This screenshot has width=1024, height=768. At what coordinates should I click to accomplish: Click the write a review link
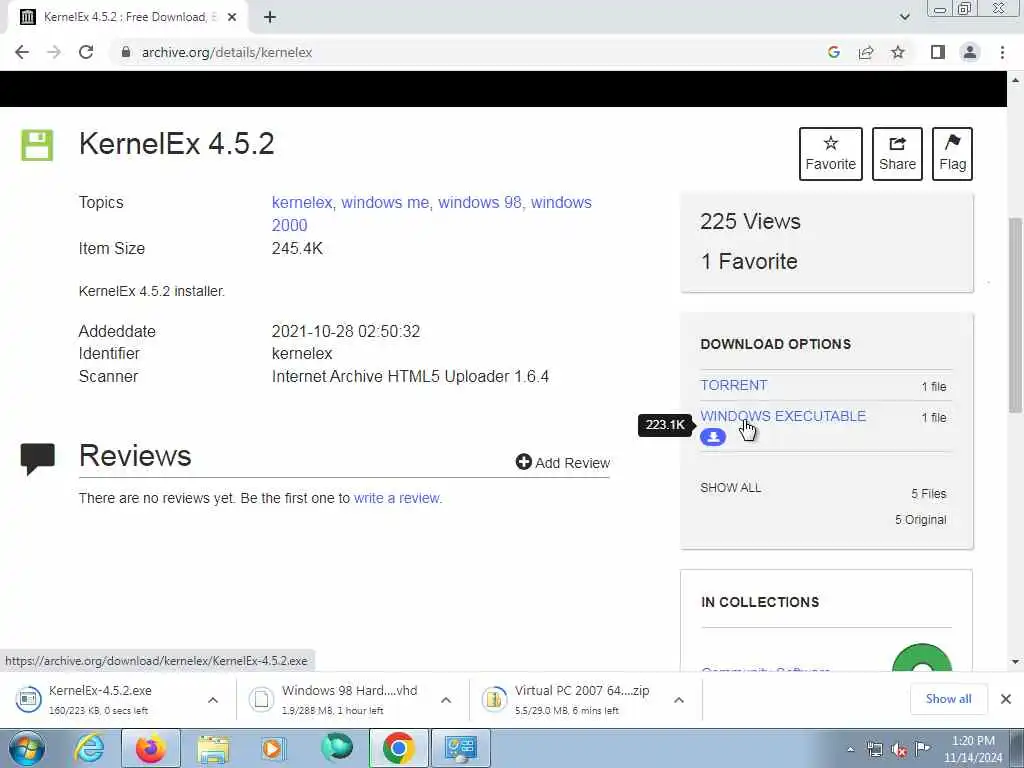click(396, 498)
